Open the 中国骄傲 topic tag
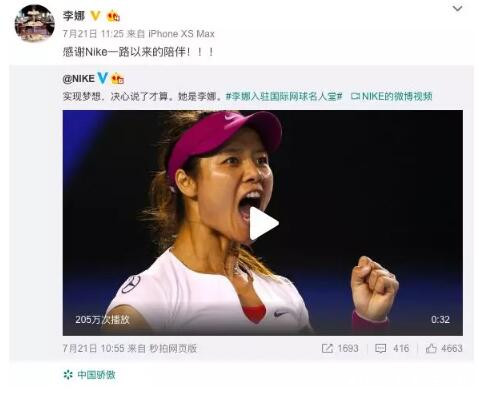Screen dimensions: 479x400 point(96,375)
